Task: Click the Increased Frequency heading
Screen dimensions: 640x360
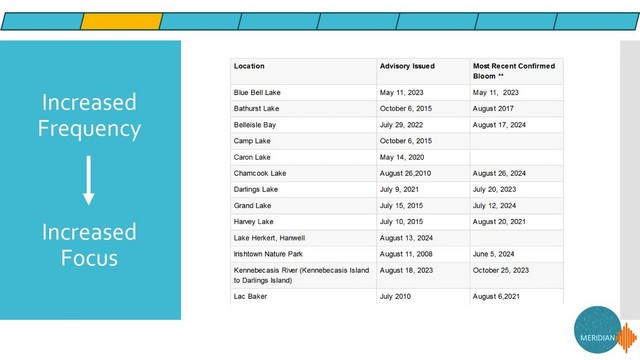Action: click(89, 115)
